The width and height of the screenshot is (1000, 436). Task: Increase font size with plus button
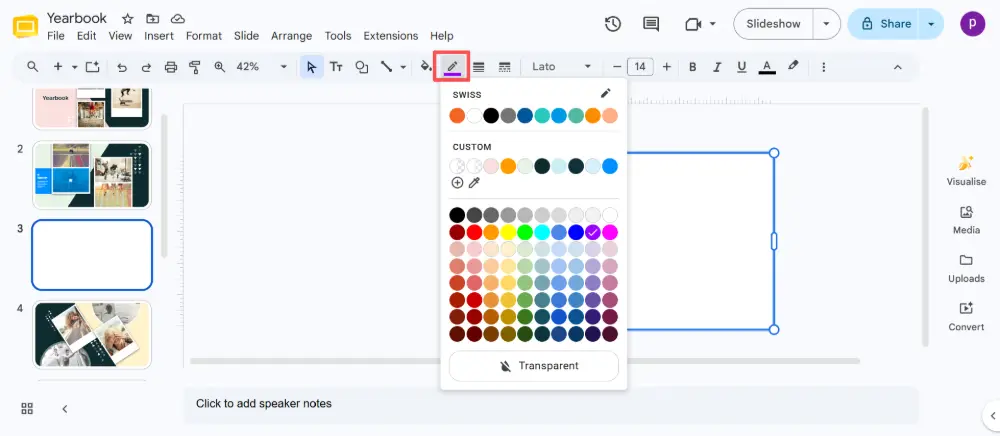pyautogui.click(x=666, y=66)
